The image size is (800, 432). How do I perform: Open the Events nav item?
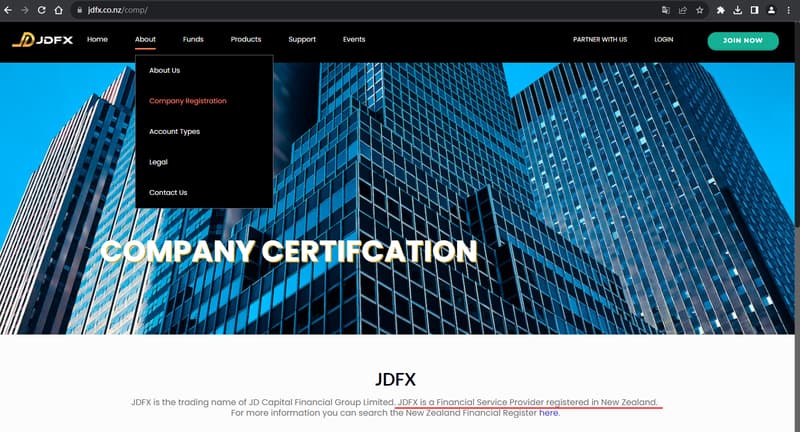pos(354,39)
